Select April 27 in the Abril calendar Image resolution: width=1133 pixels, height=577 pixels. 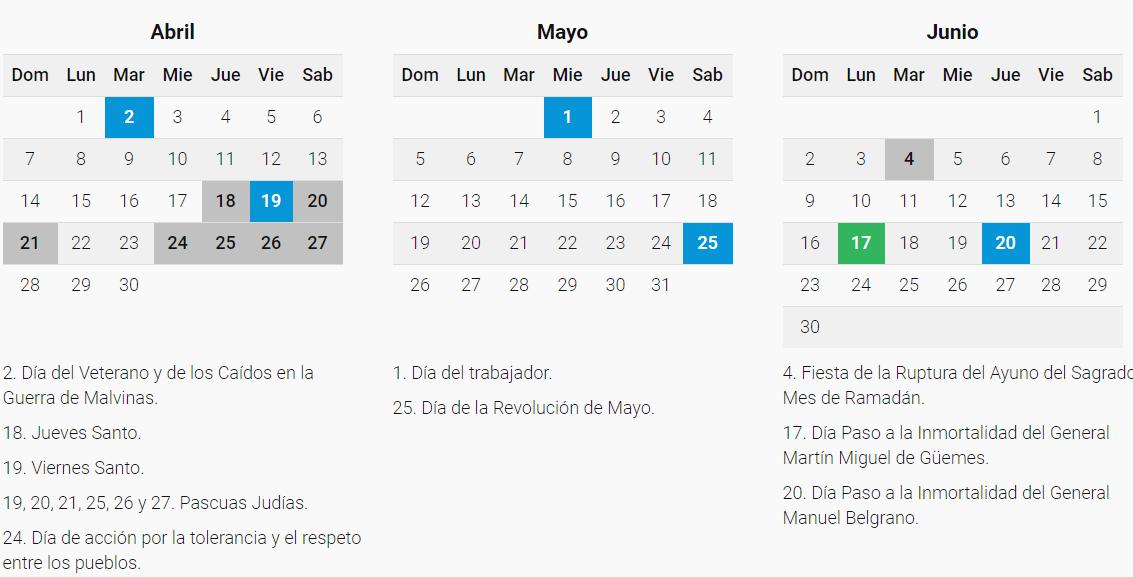317,243
